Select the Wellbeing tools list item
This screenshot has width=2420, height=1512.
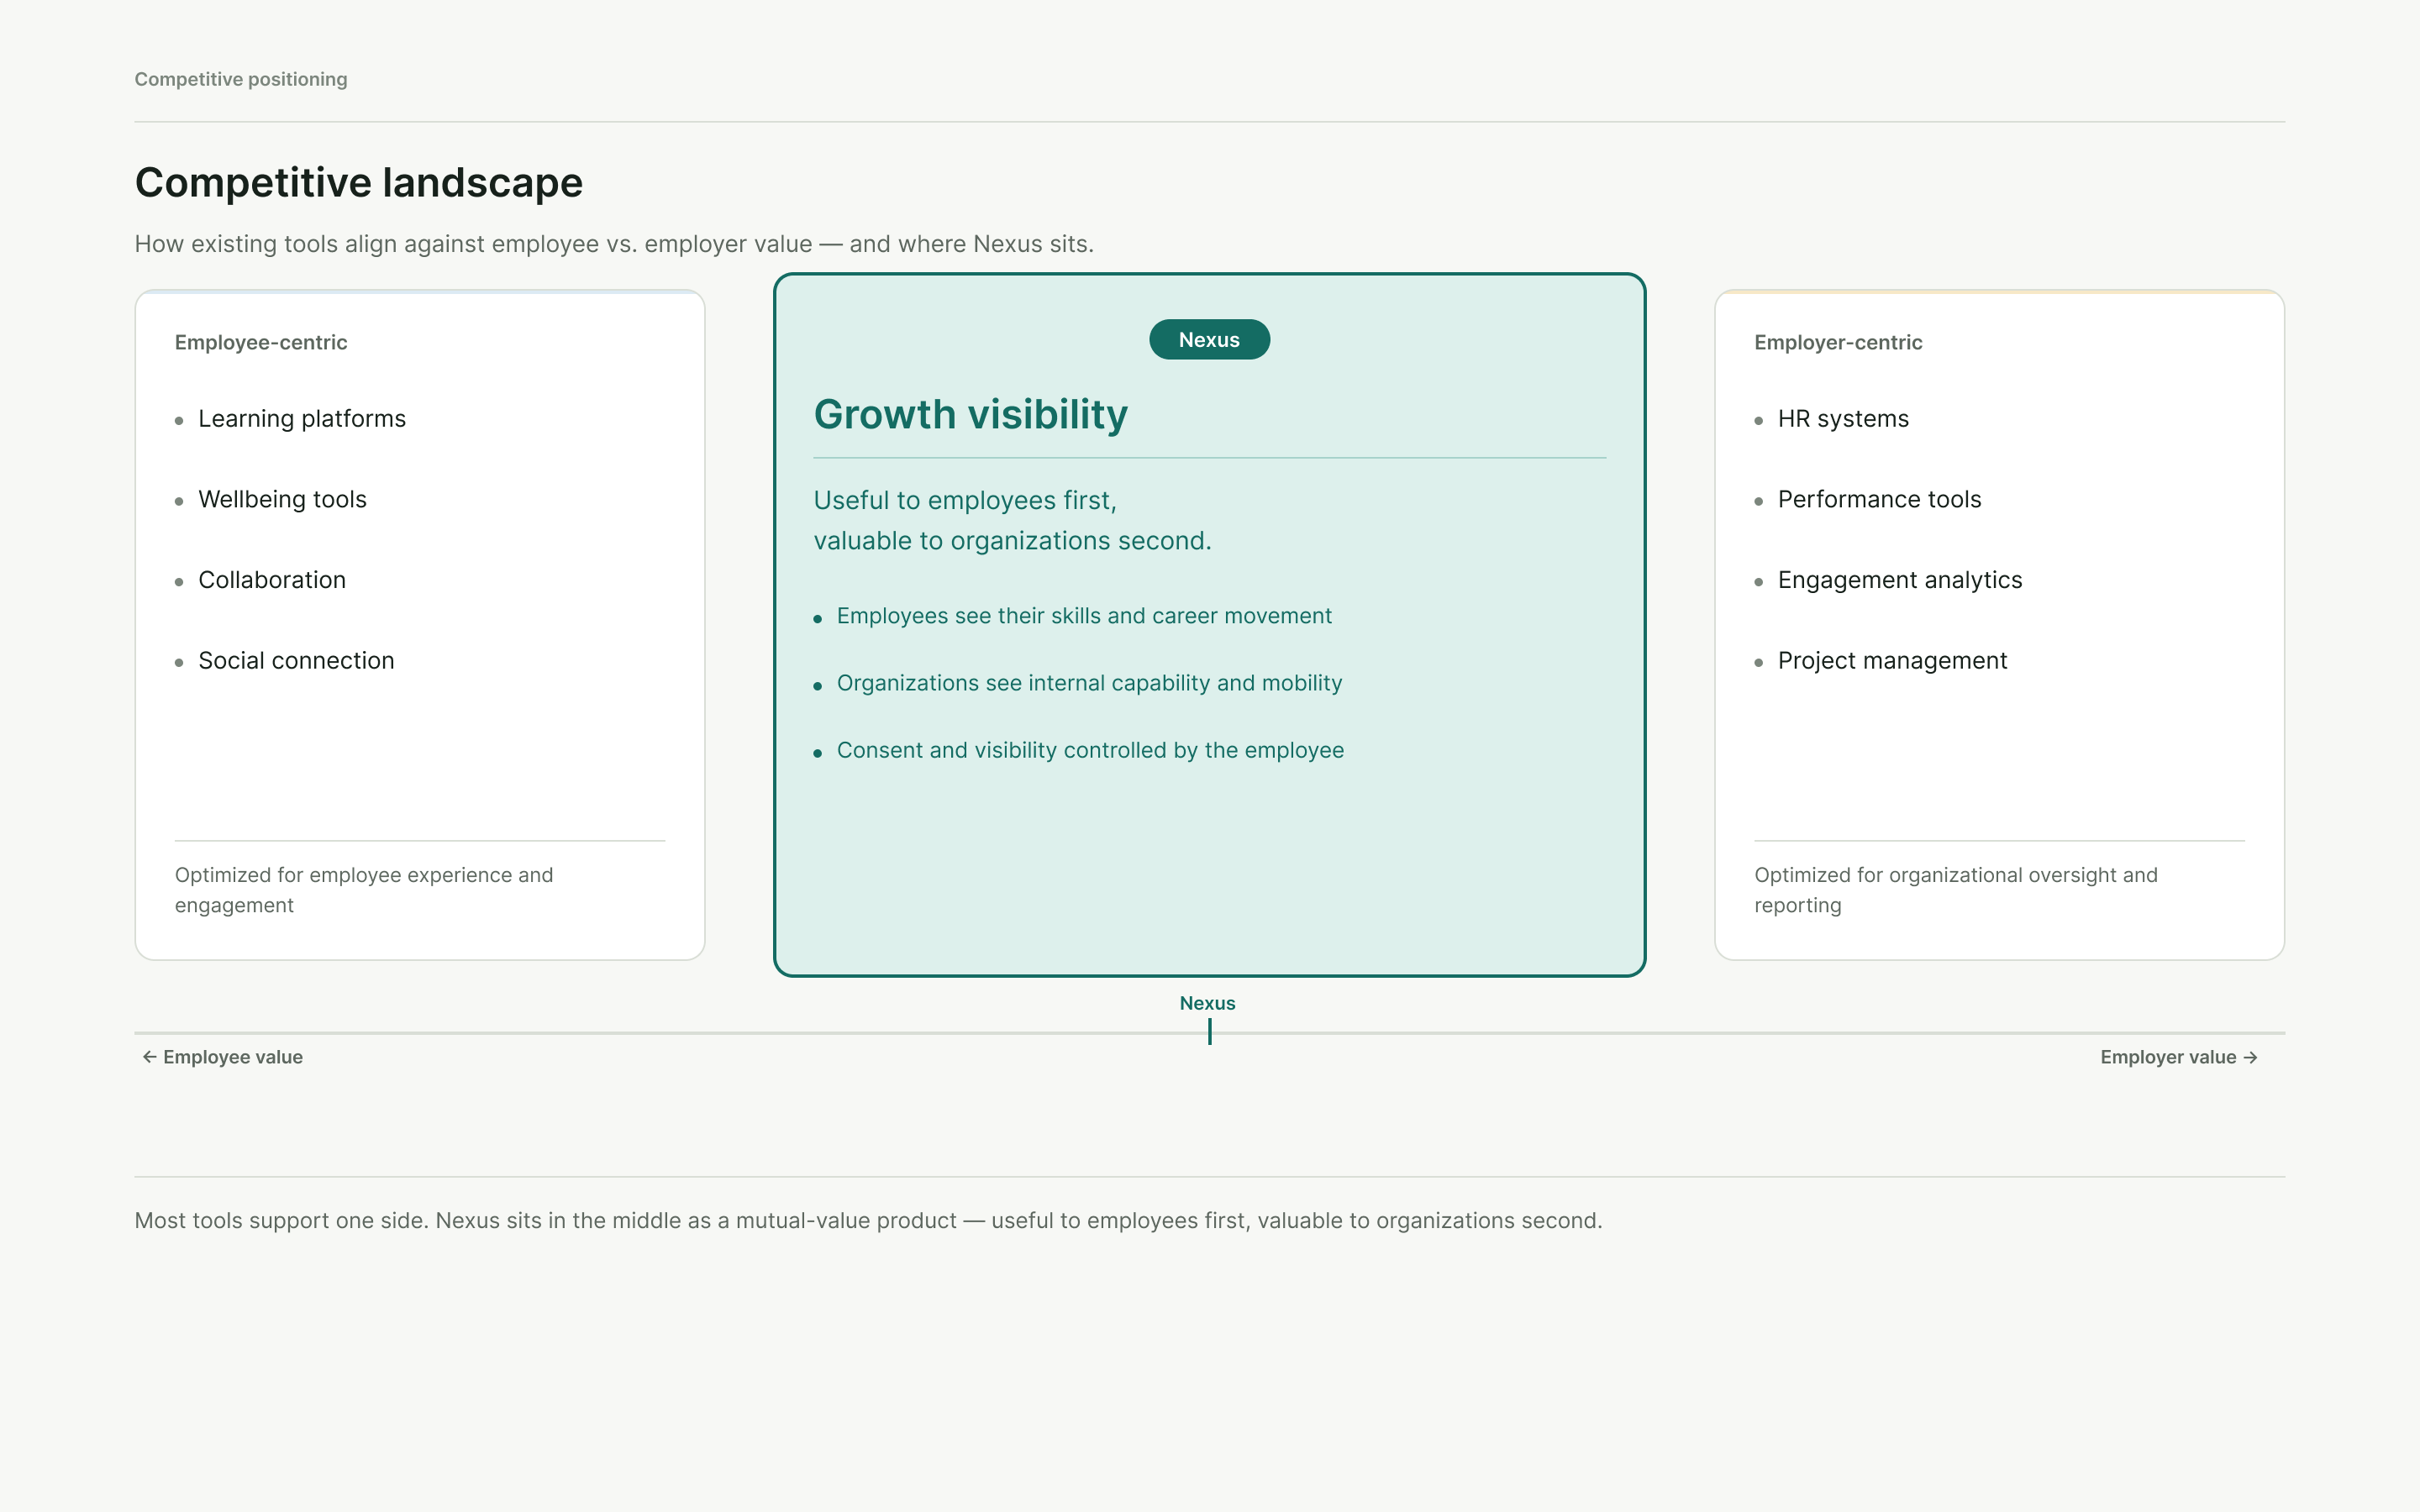pos(271,500)
